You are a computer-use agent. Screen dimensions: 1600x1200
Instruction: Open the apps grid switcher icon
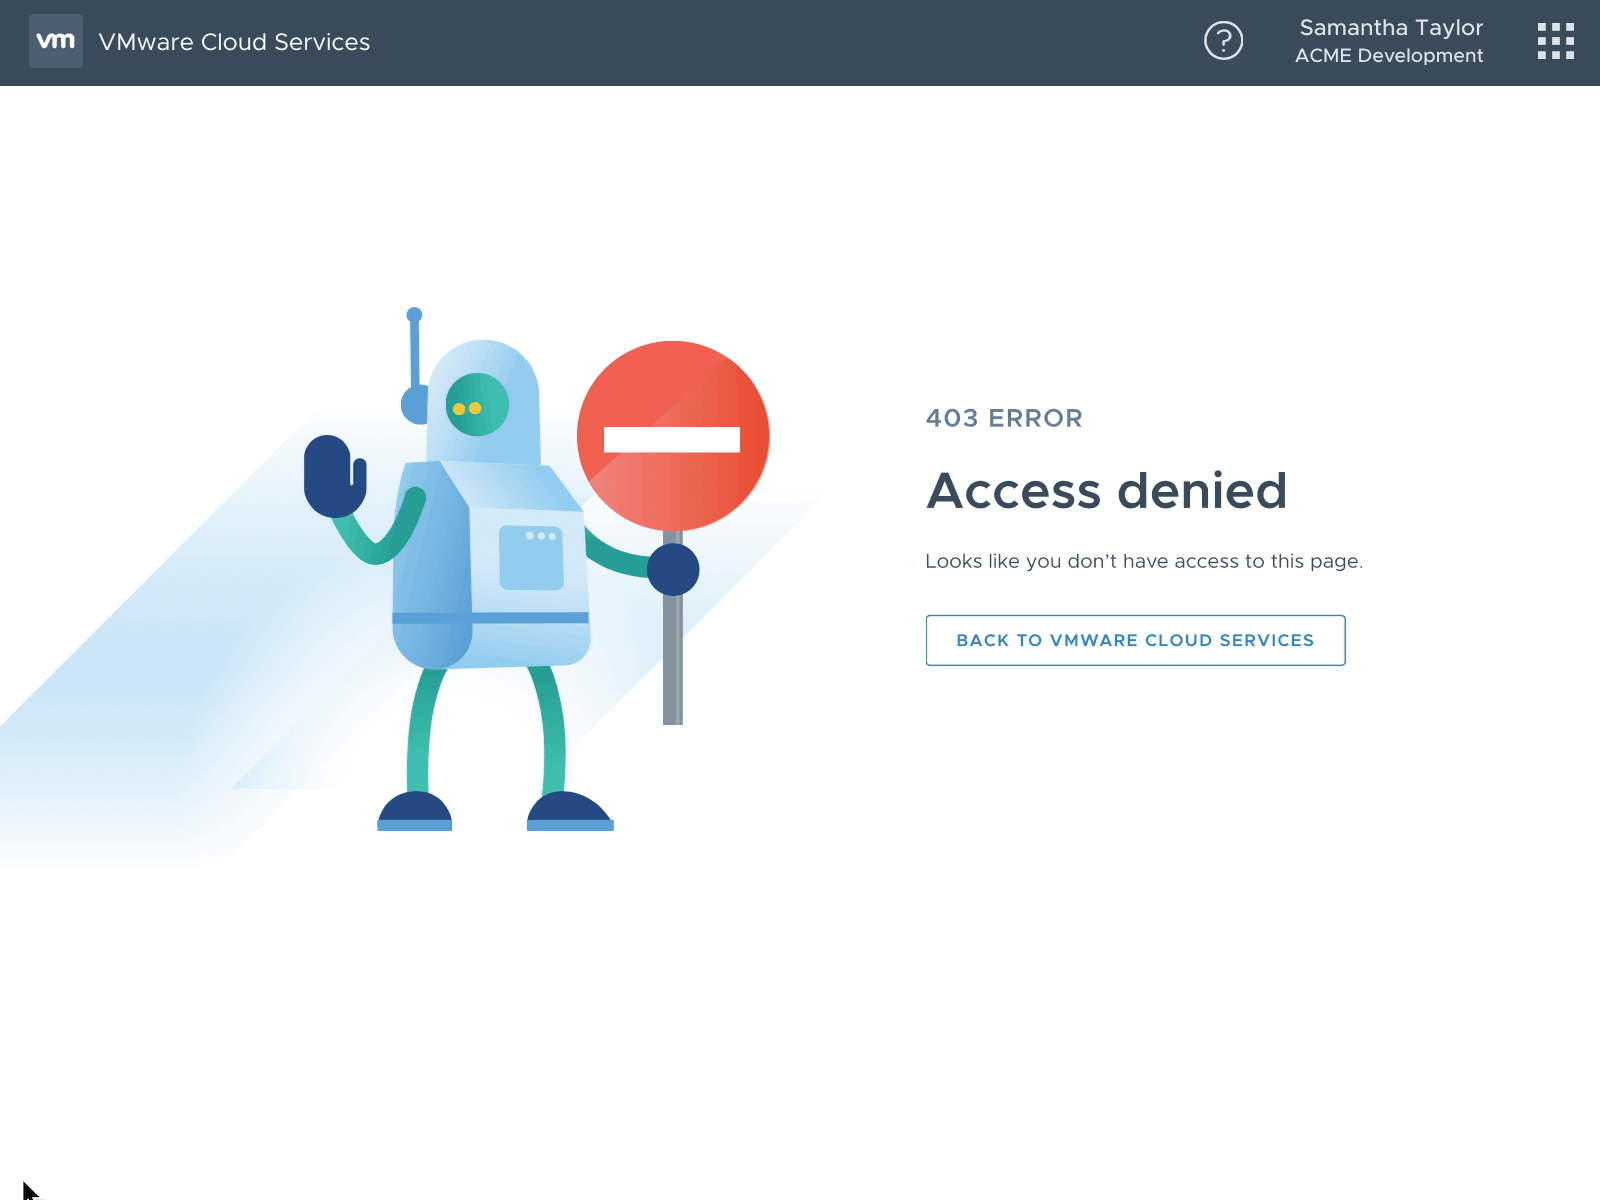click(x=1556, y=41)
